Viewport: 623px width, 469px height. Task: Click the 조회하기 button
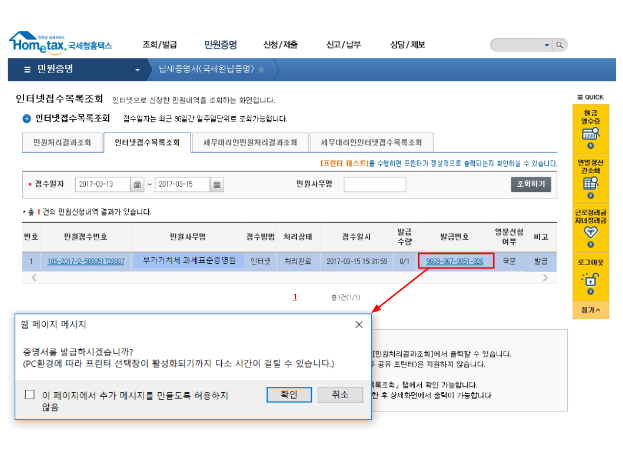(531, 184)
